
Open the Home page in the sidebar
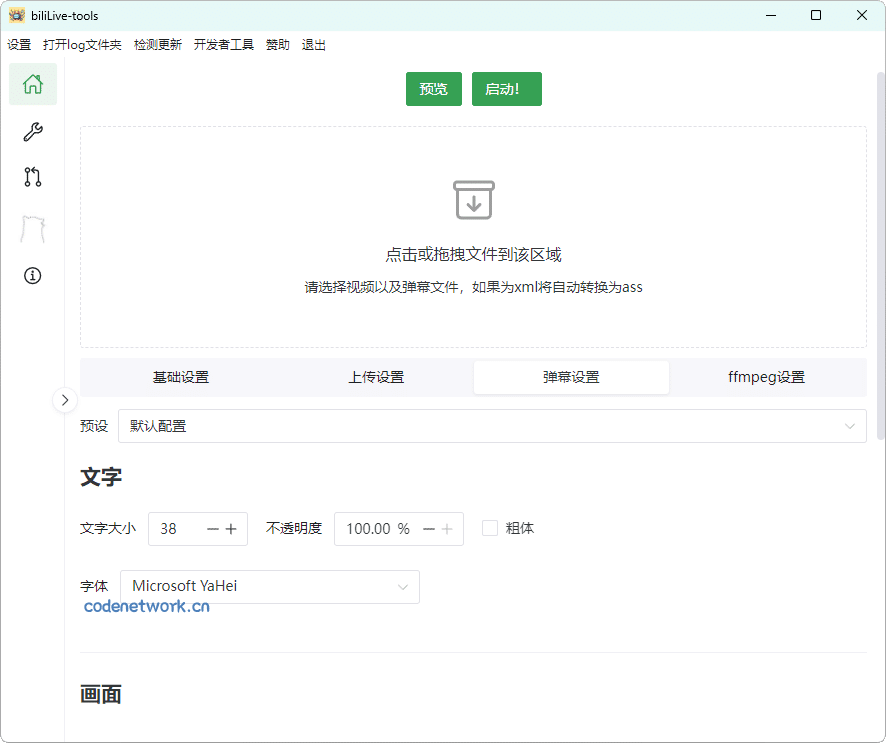click(32, 84)
